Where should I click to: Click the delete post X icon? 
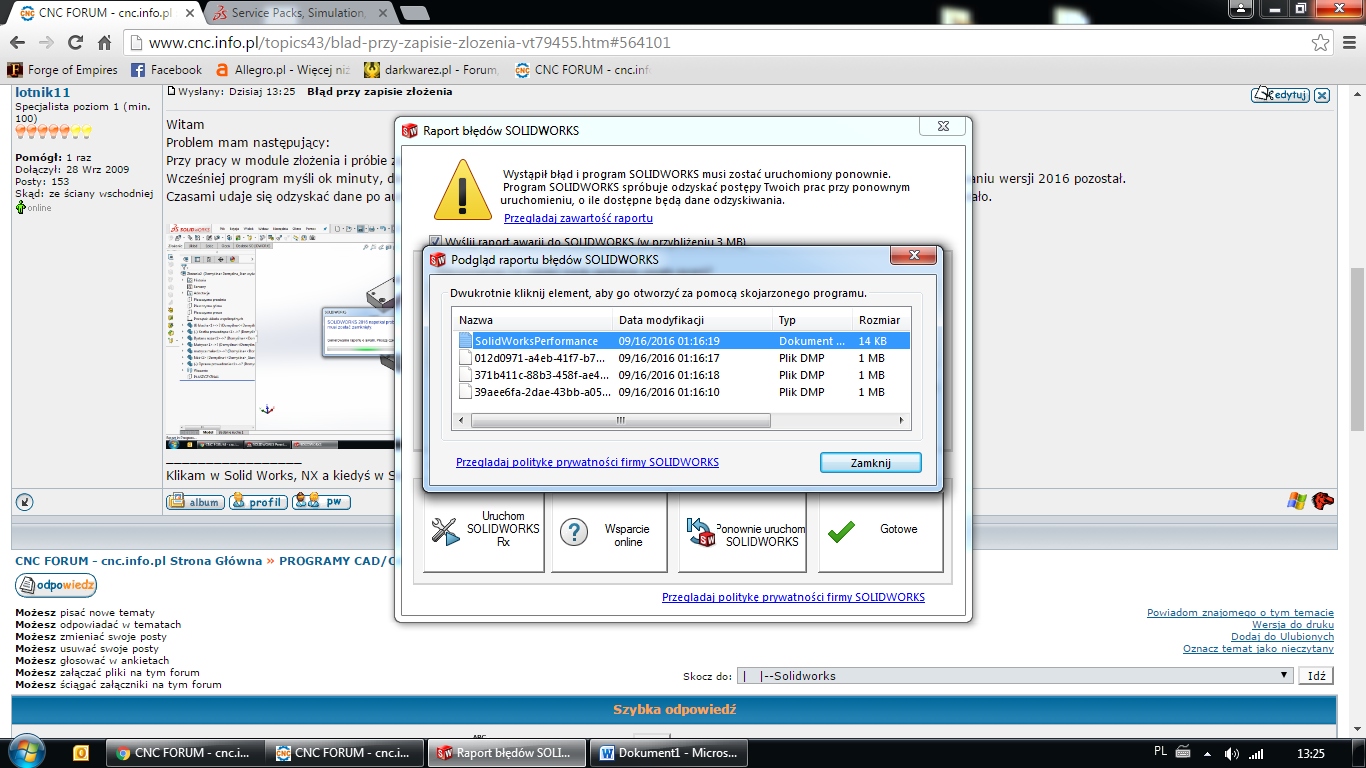click(1322, 95)
